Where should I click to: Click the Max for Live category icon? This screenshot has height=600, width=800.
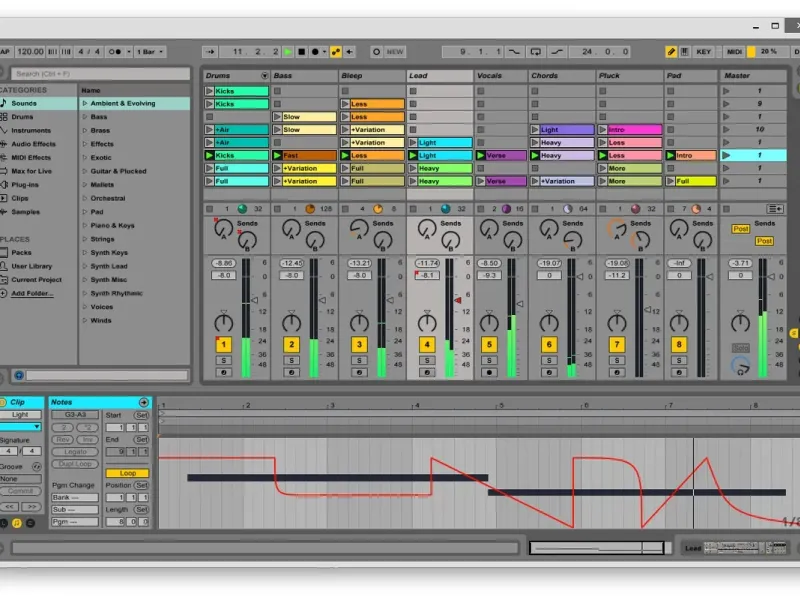click(x=4, y=171)
